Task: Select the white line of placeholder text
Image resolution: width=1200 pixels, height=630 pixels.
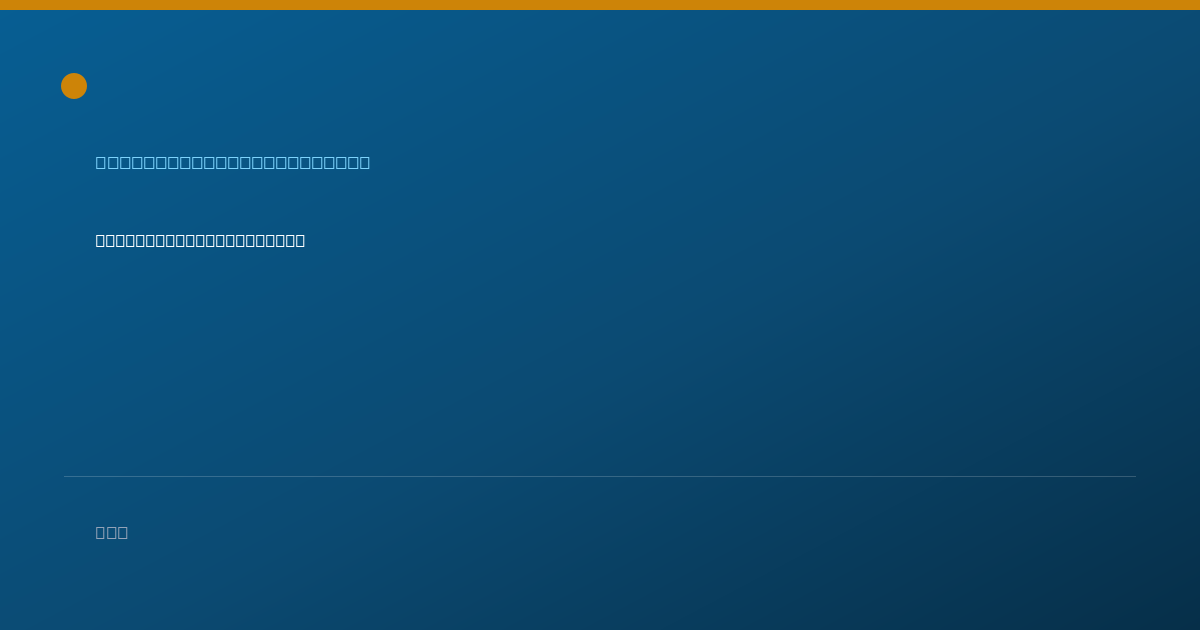Action: tap(200, 240)
